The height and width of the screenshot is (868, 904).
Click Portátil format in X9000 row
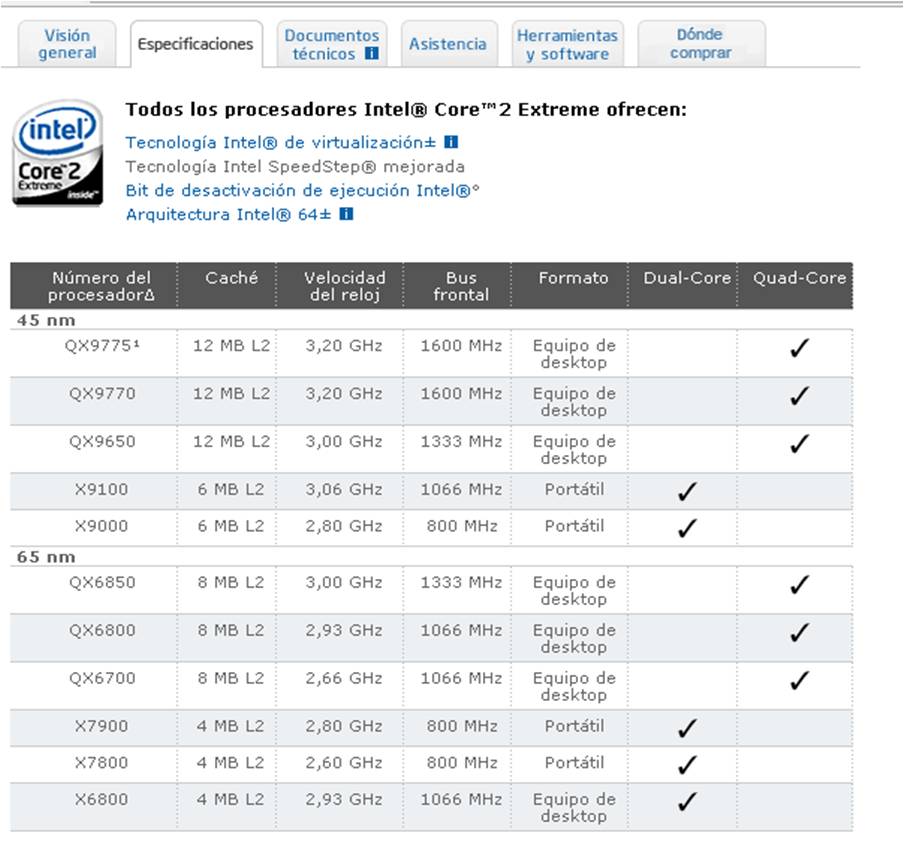click(575, 526)
